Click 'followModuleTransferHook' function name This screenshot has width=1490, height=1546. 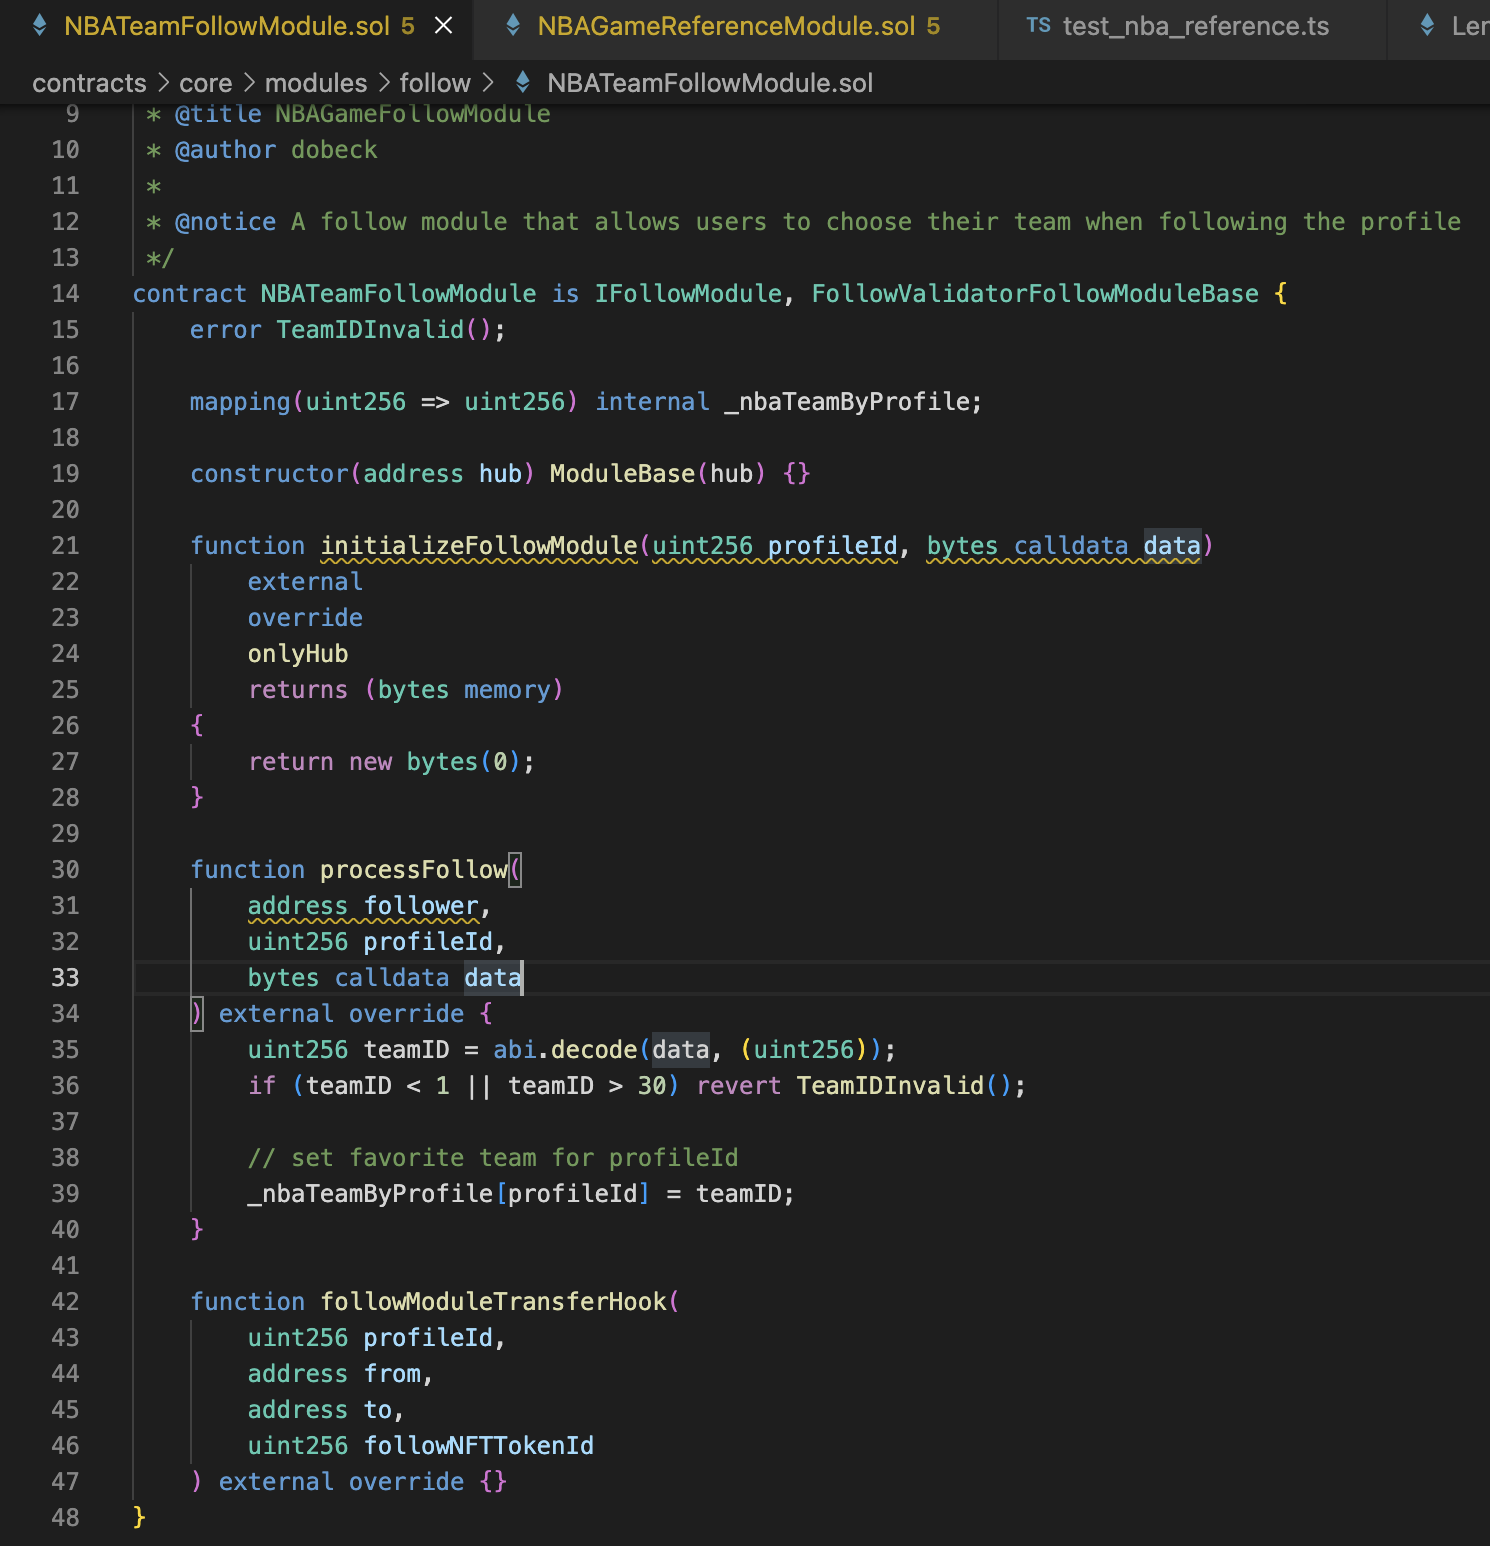493,1302
